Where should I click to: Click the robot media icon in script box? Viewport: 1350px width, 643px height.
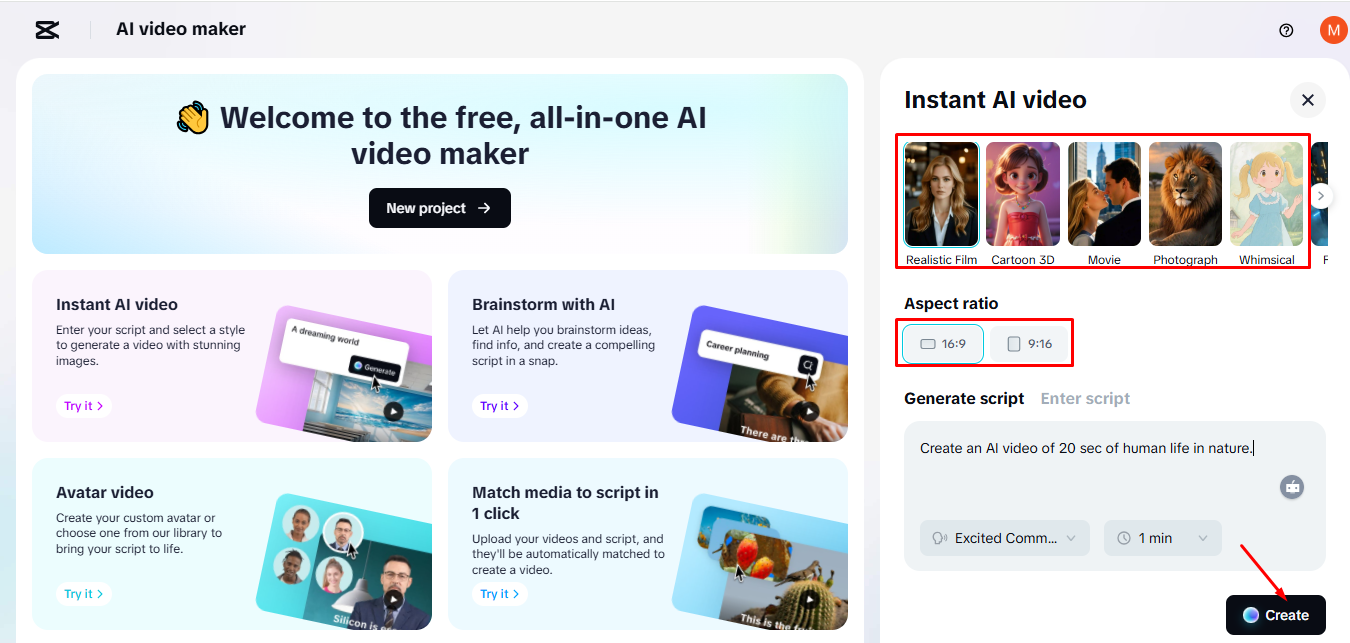pos(1292,487)
